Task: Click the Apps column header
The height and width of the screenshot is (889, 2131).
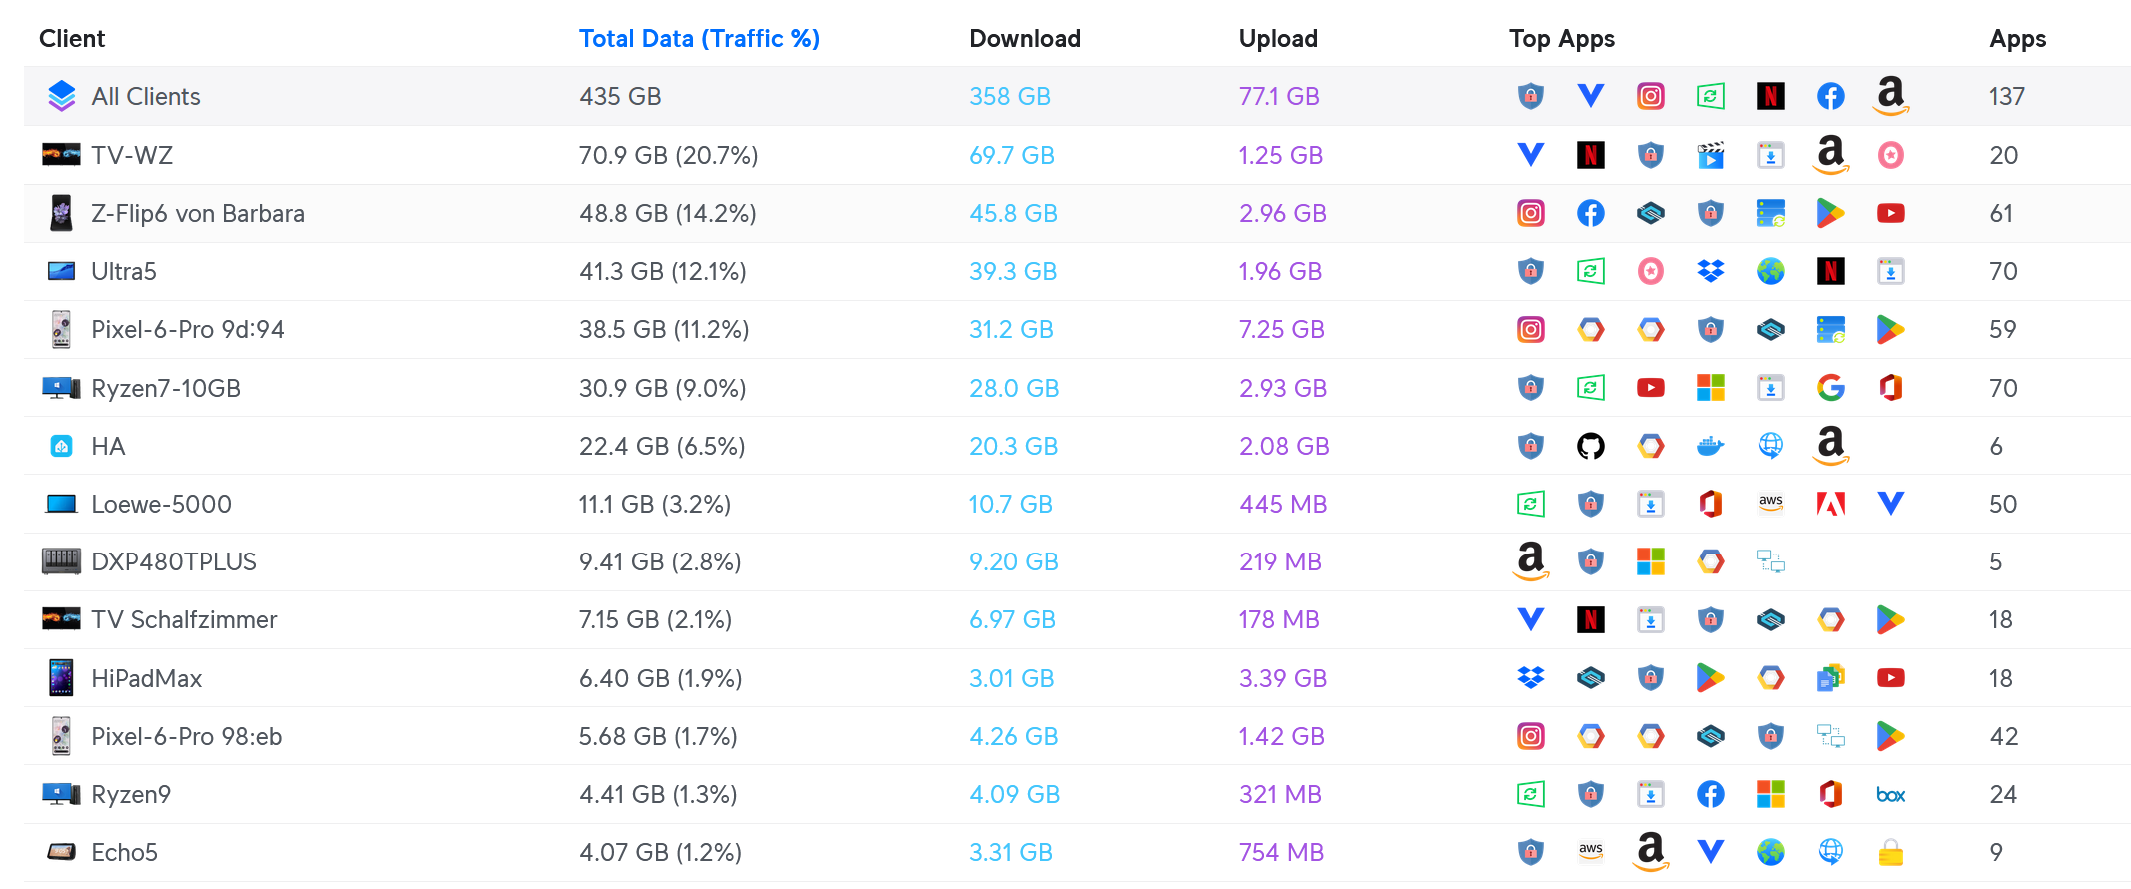Action: 2017,38
